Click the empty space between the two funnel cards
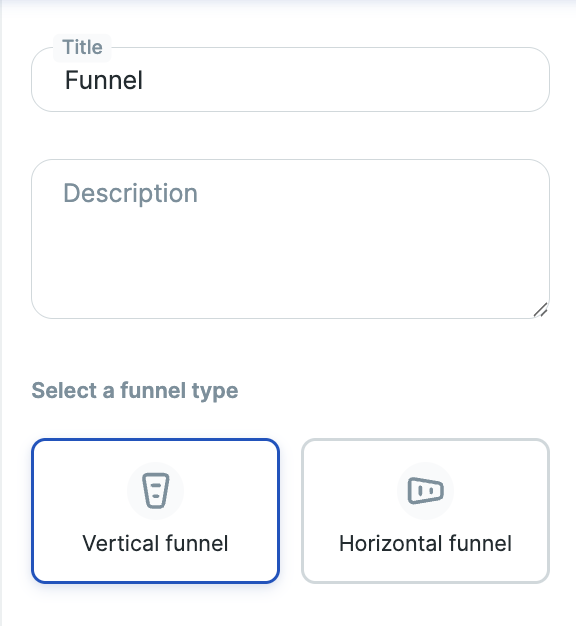 pyautogui.click(x=291, y=511)
